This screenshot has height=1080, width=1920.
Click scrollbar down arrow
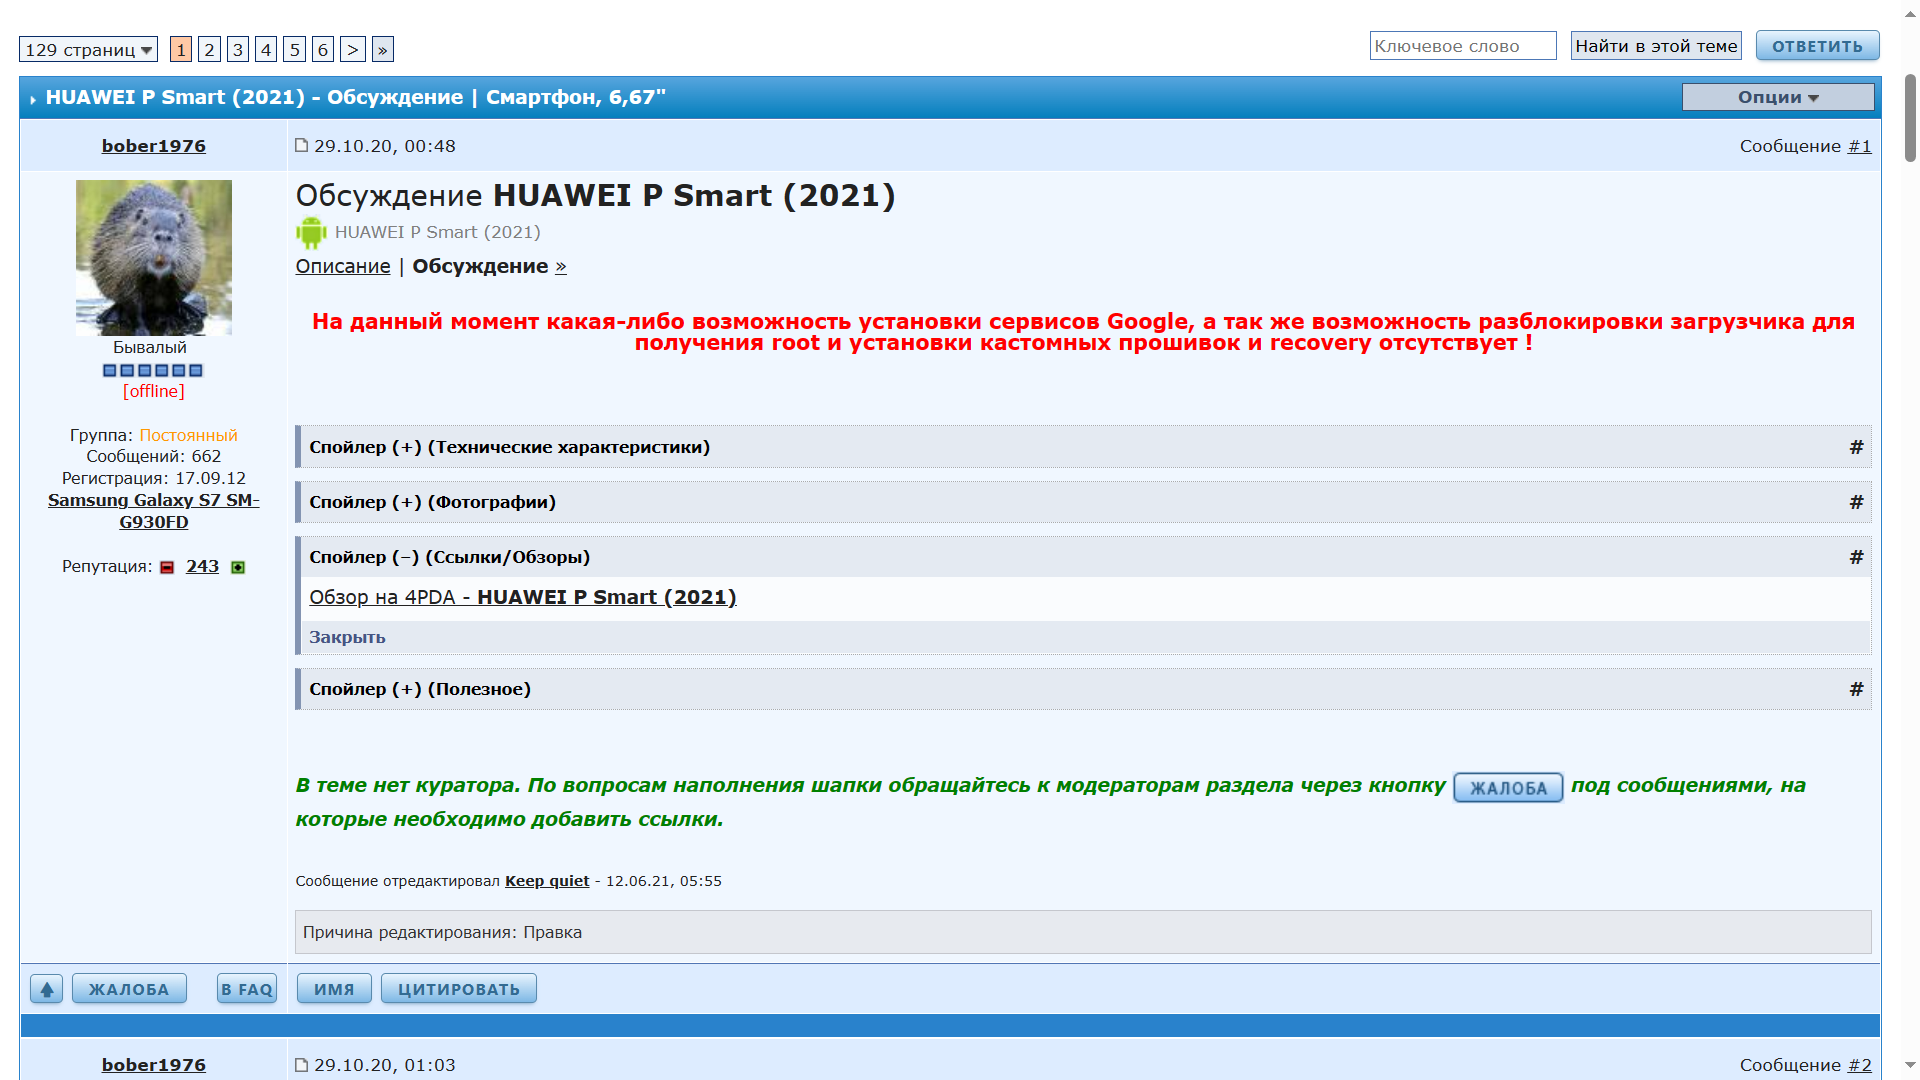tap(1910, 1066)
